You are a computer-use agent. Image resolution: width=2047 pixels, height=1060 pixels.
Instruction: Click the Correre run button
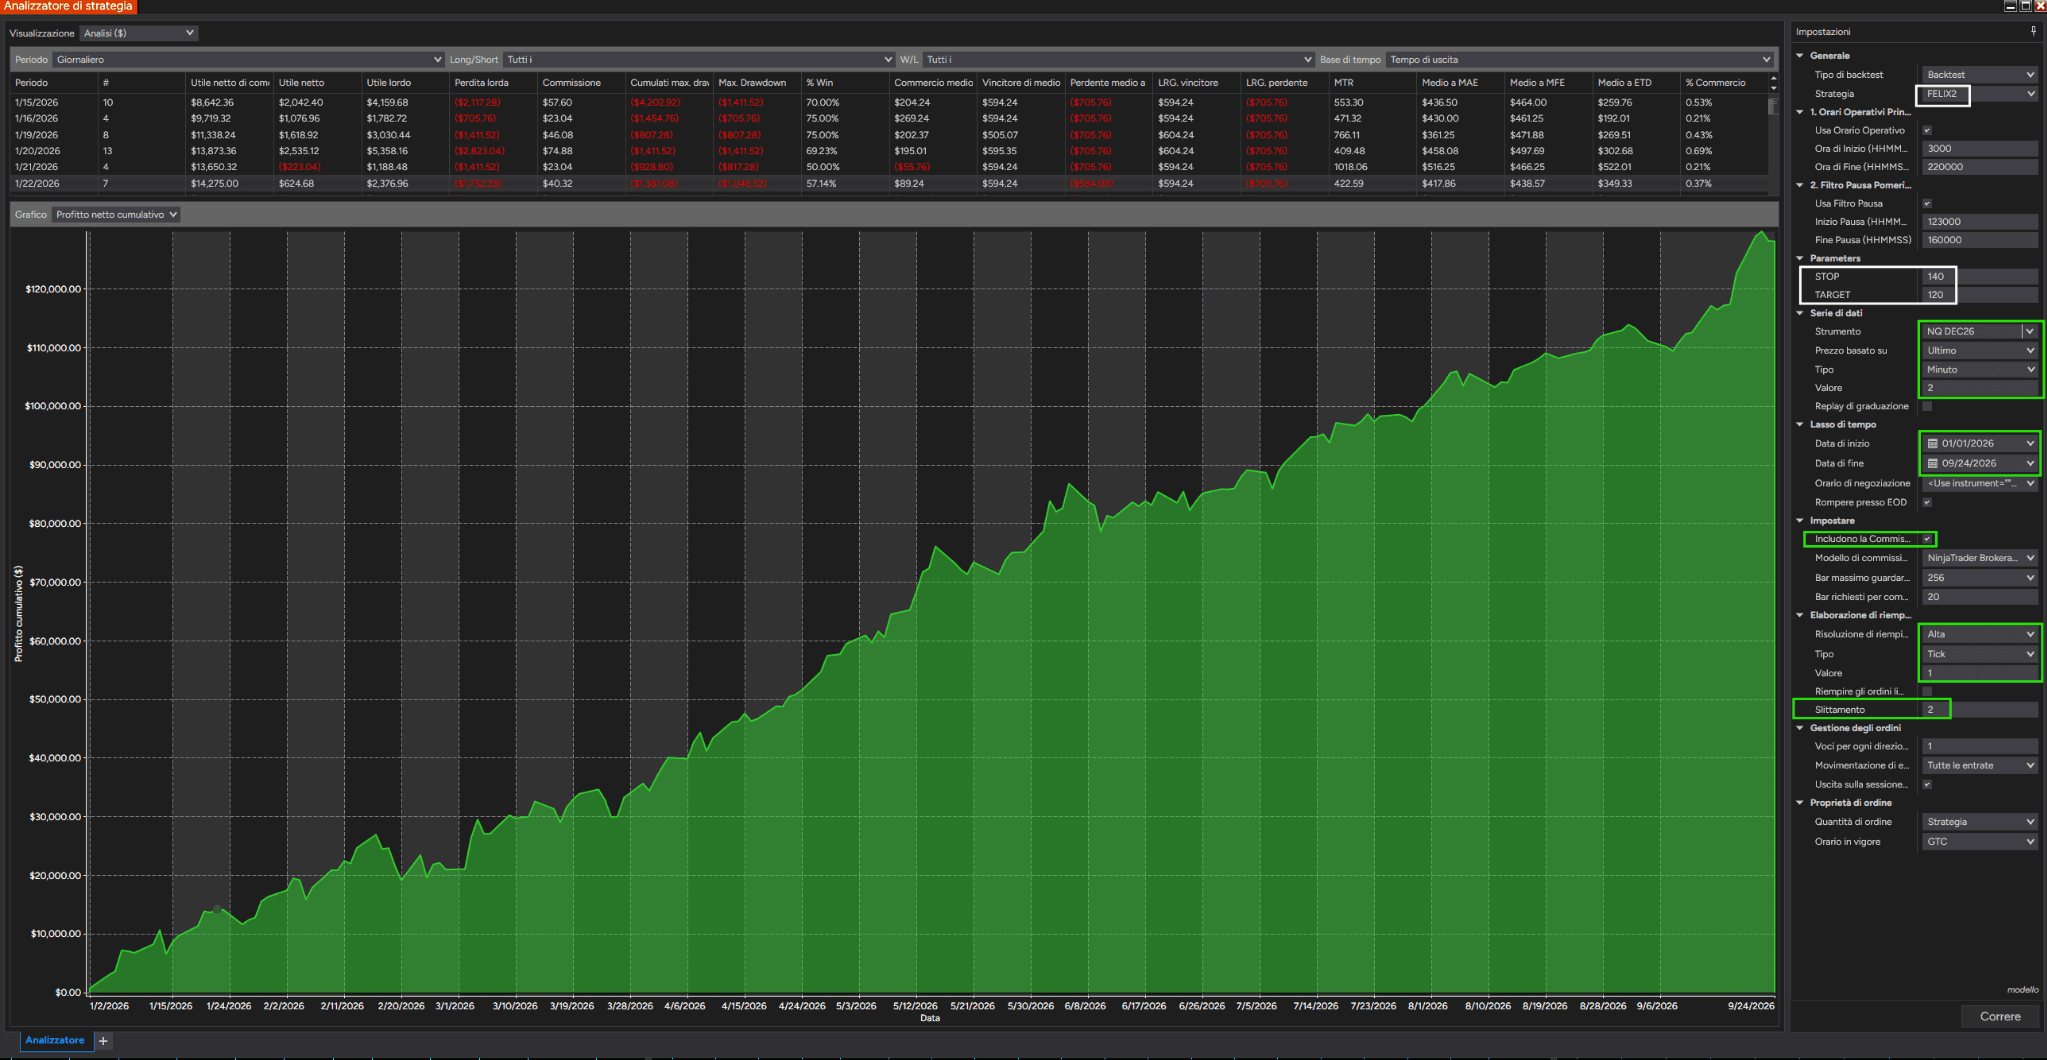coord(2000,1016)
